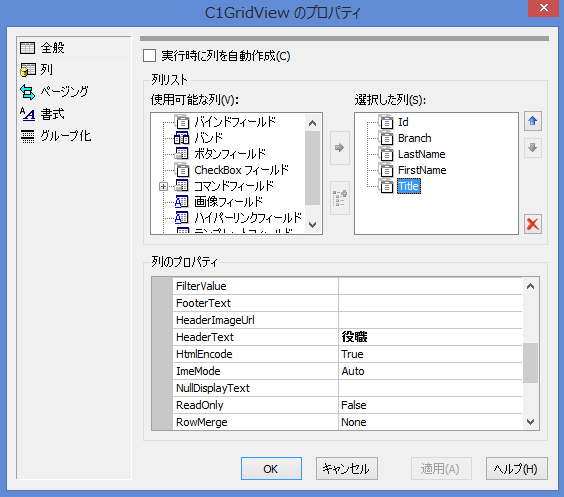The image size is (564, 497).
Task: Click the icon next to Branch column
Action: (x=386, y=138)
